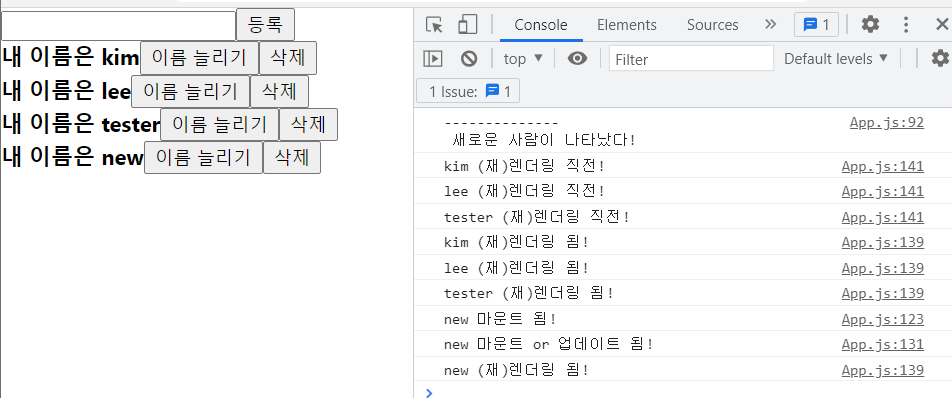This screenshot has width=952, height=398.
Task: Open DevTools settings gear
Action: (x=871, y=25)
